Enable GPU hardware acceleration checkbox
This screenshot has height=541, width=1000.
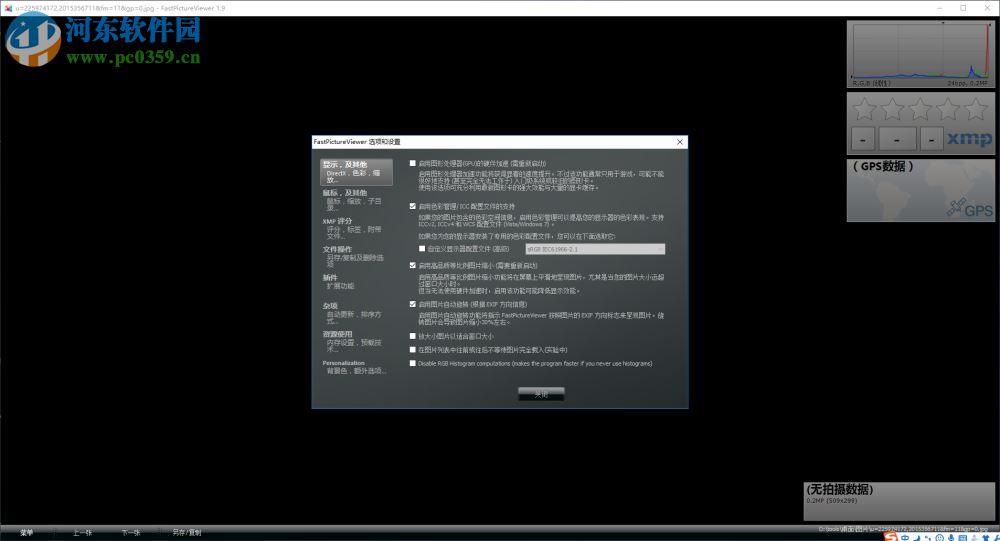(x=413, y=163)
